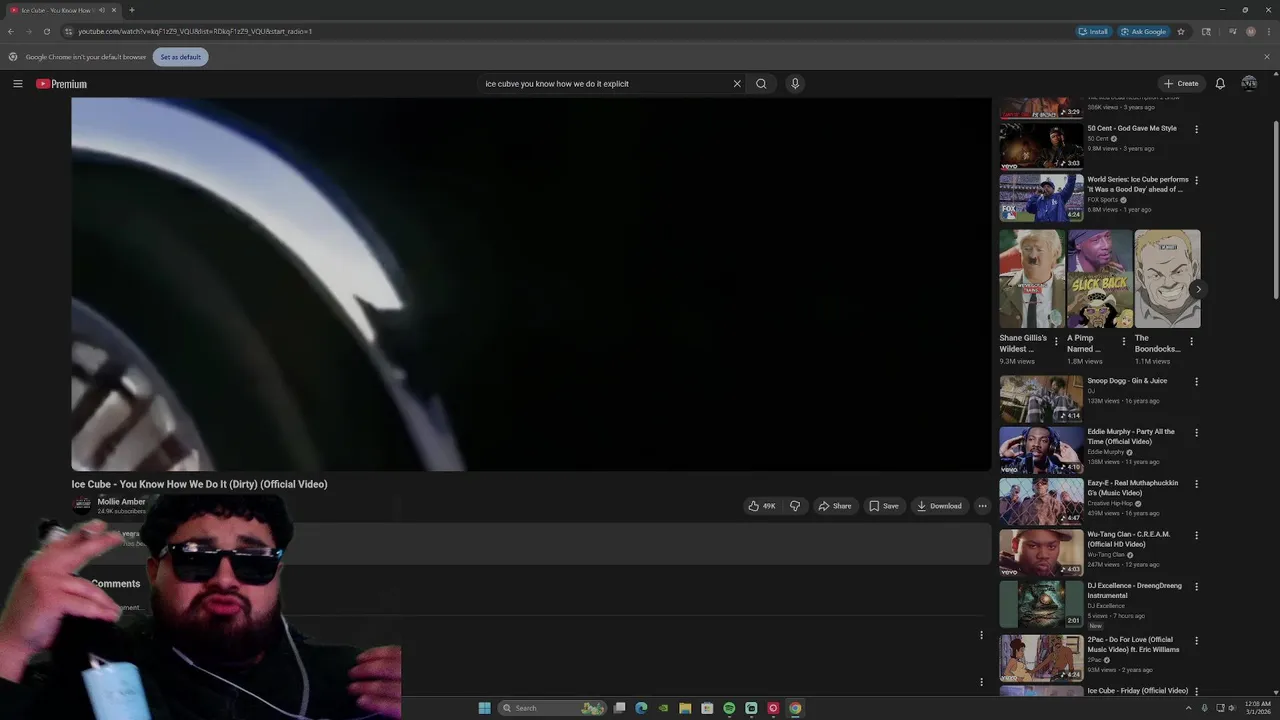Like the Ice Cube video, 49K likes
The width and height of the screenshot is (1280, 720).
762,506
